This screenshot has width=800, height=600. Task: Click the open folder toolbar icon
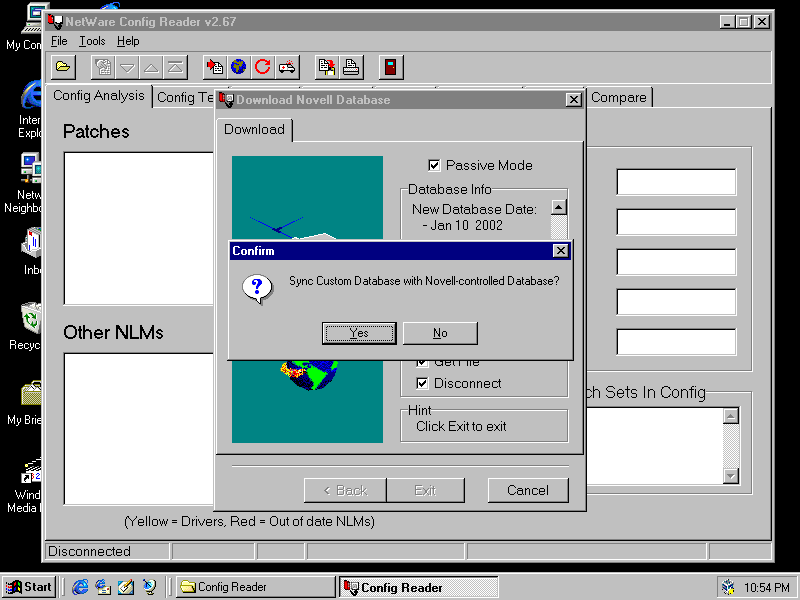point(63,67)
